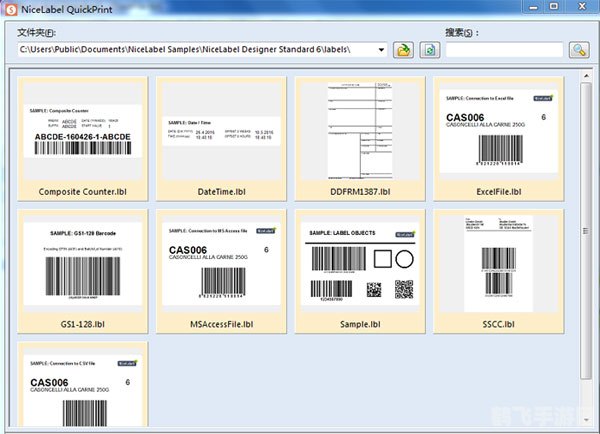Select the Composite Counter.lbl label thumbnail
Screen dimensions: 600x434
pos(82,131)
